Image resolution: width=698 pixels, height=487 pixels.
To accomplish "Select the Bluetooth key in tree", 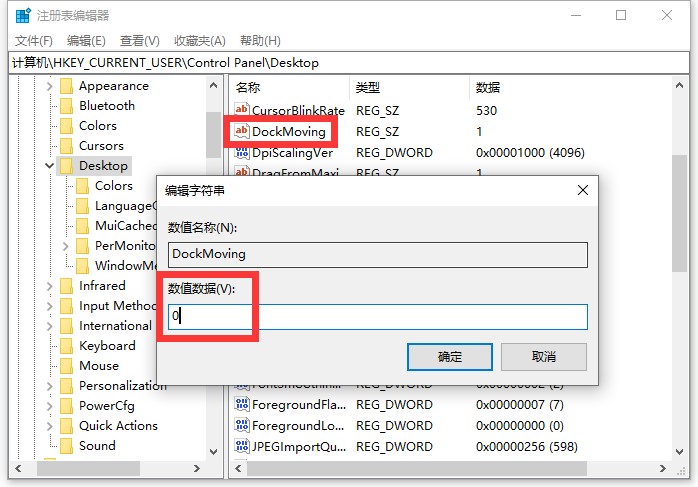I will (107, 106).
